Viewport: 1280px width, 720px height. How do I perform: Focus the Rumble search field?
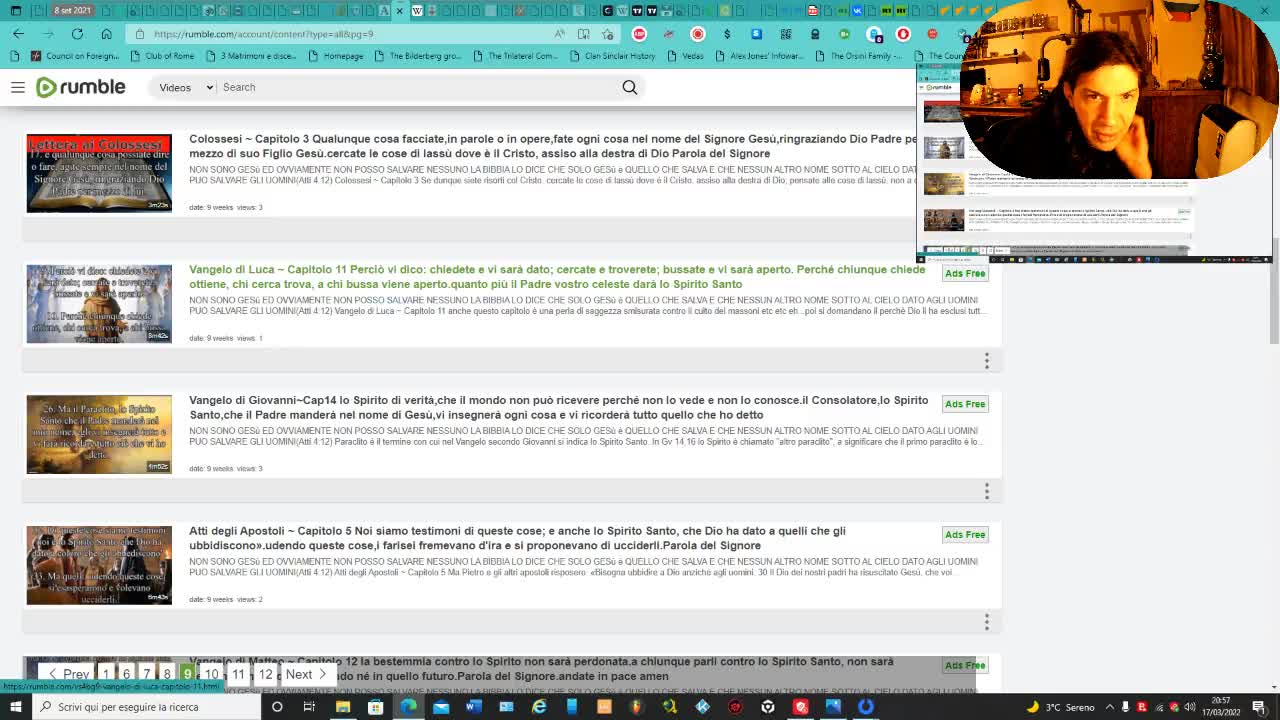tap(415, 87)
